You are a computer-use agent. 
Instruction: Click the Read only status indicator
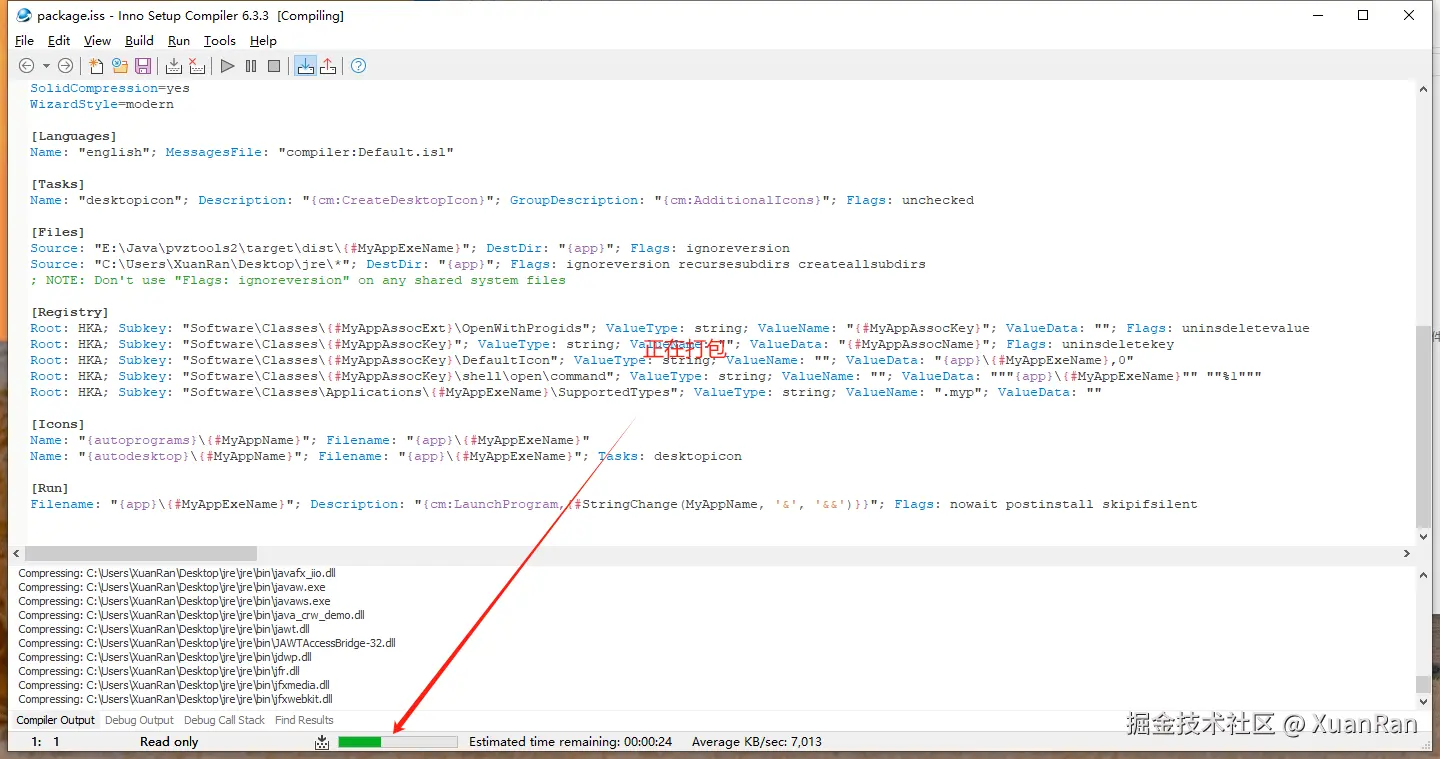tap(169, 742)
